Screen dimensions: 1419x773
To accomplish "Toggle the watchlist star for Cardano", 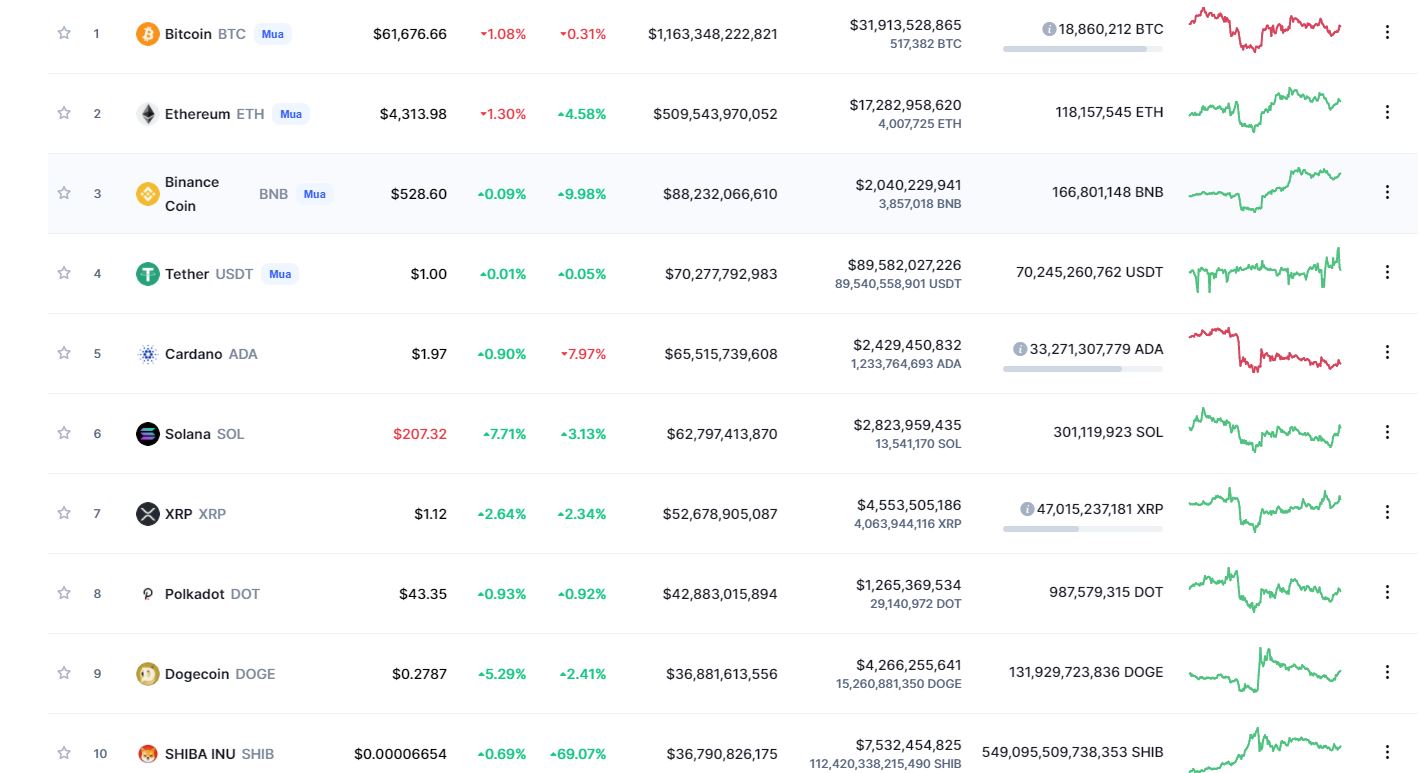I will [64, 353].
